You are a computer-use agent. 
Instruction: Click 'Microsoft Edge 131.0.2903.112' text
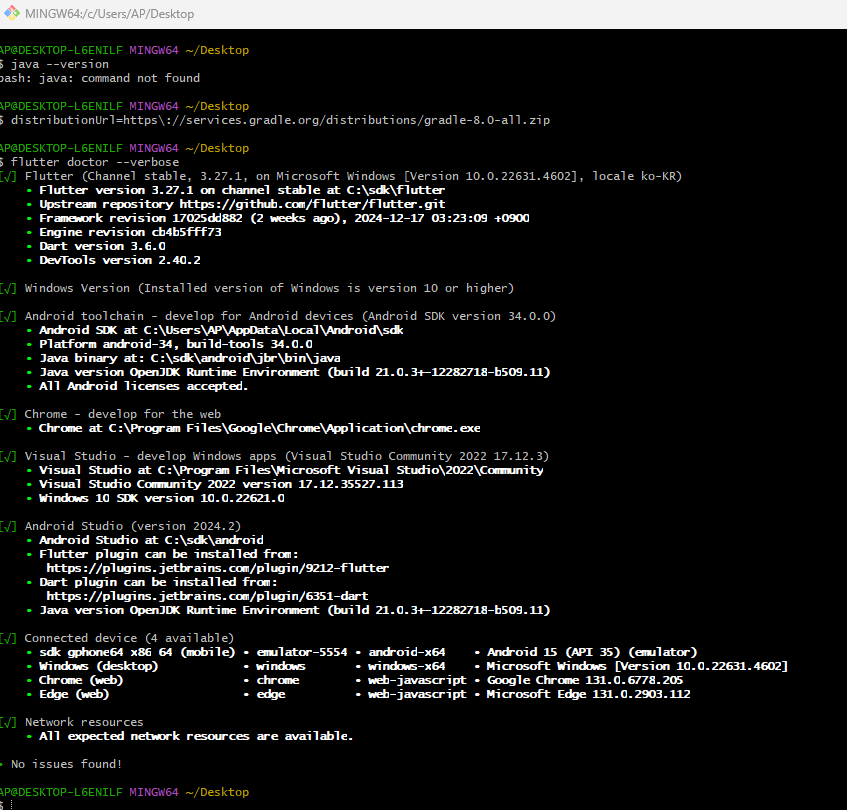tap(588, 694)
